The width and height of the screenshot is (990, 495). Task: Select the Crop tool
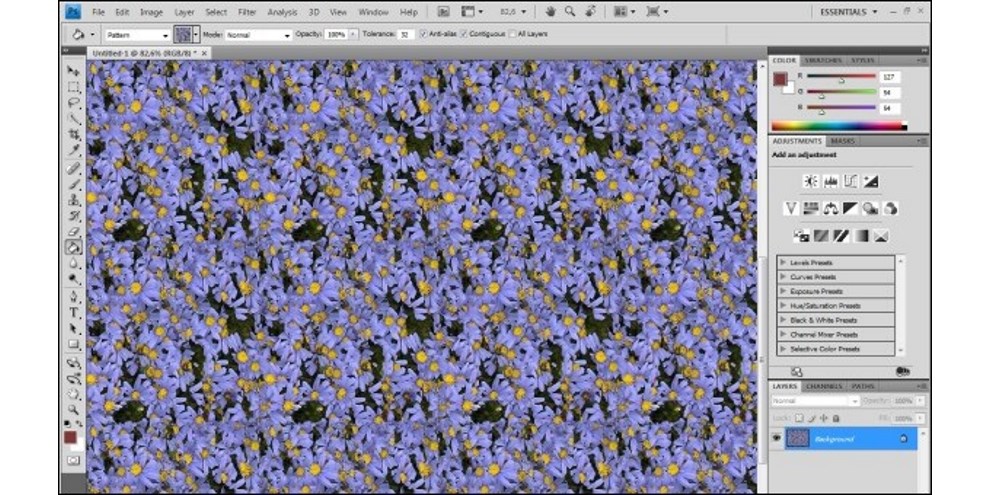click(x=74, y=134)
